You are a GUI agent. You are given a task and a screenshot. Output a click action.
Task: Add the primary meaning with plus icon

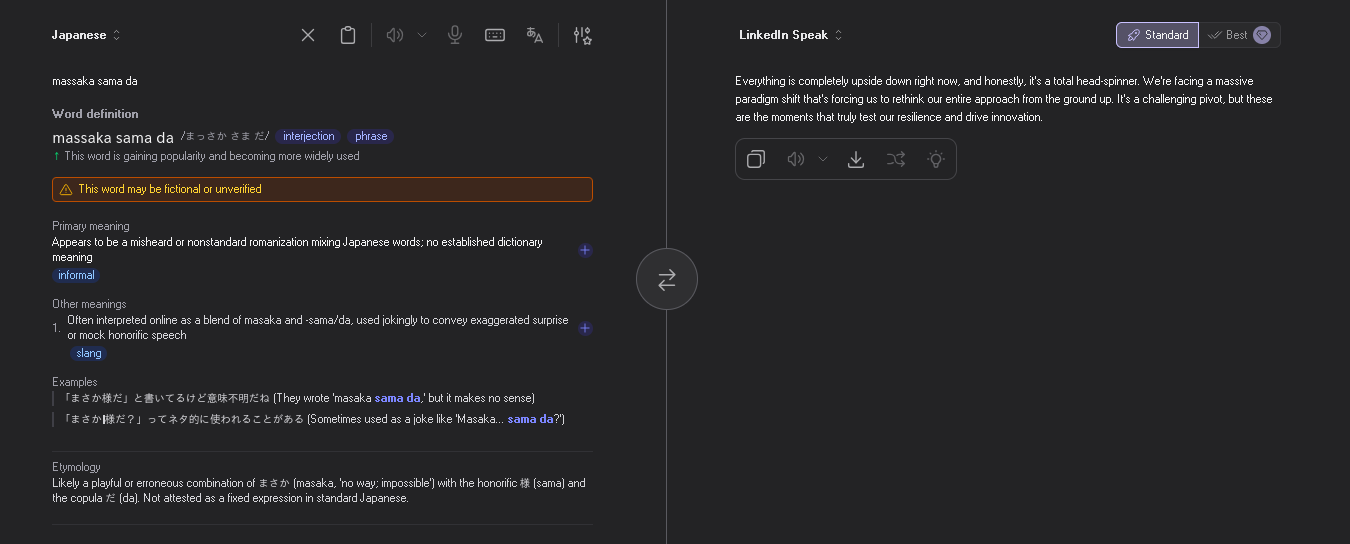pos(585,250)
